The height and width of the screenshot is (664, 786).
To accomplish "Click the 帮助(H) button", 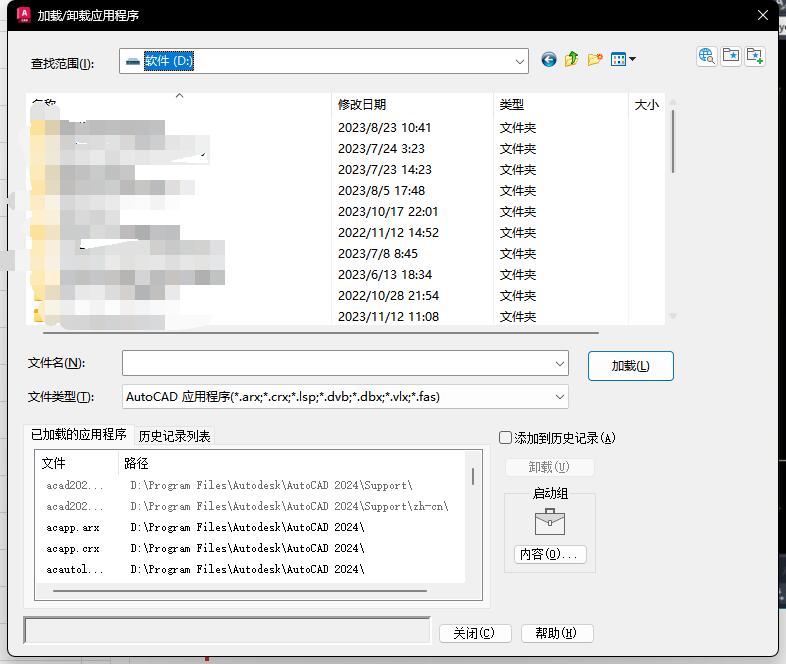I will pyautogui.click(x=557, y=633).
